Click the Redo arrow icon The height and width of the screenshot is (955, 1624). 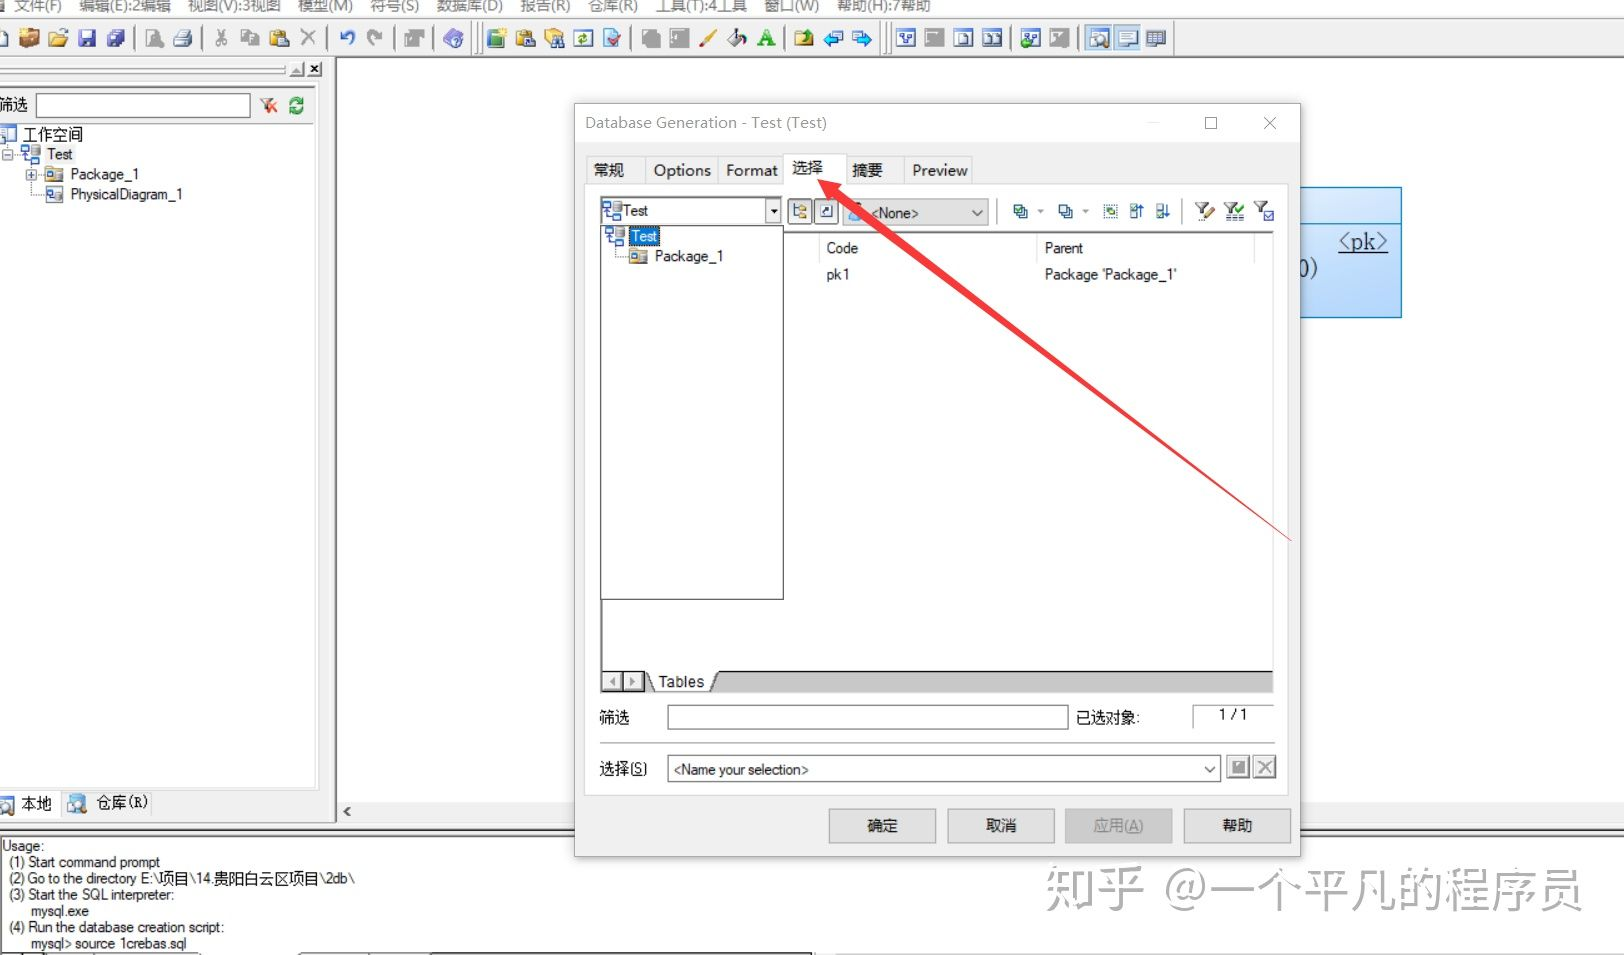375,39
